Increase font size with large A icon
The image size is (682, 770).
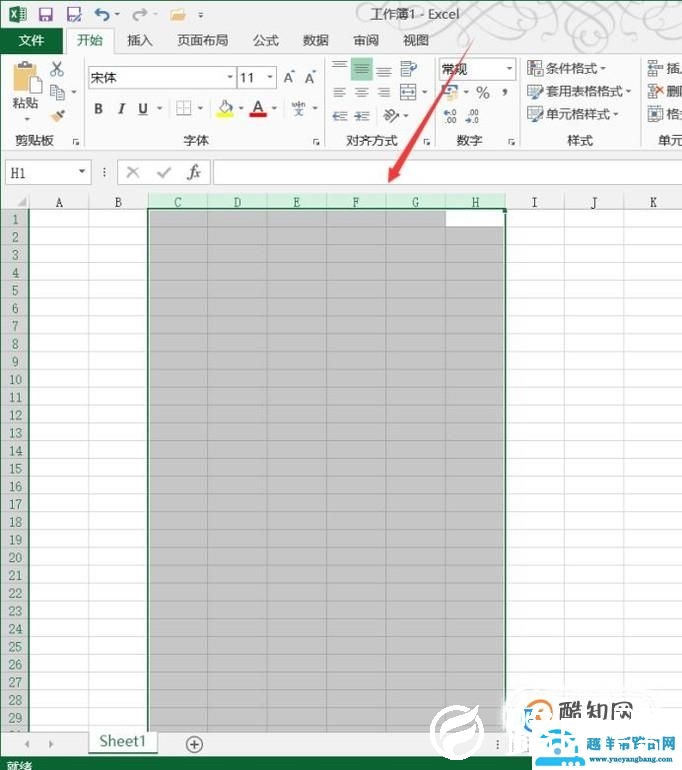(x=289, y=77)
